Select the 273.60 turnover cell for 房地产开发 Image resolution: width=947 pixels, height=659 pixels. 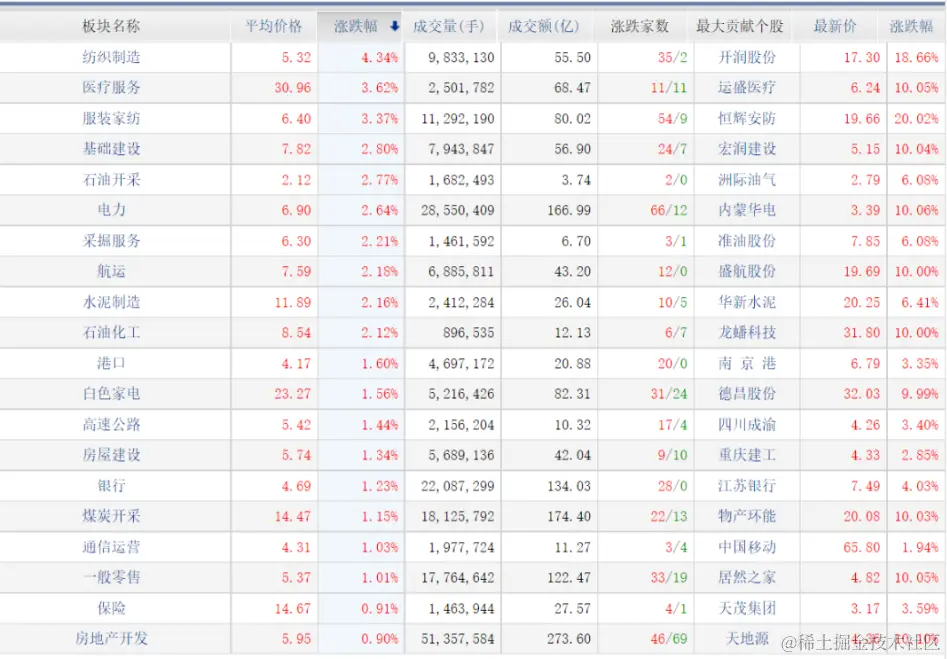[569, 638]
